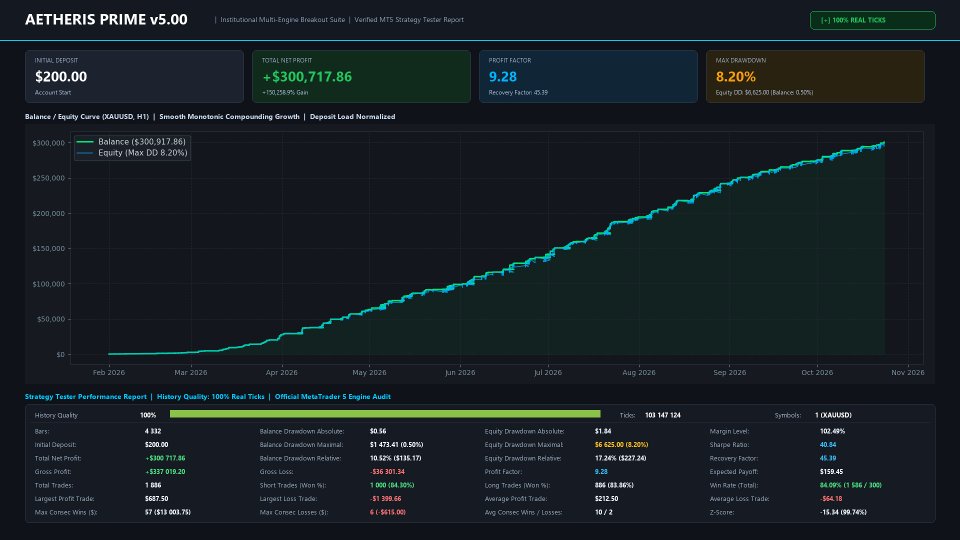Click Average Loss Trade value -$64.18
The width and height of the screenshot is (960, 540).
(x=831, y=498)
